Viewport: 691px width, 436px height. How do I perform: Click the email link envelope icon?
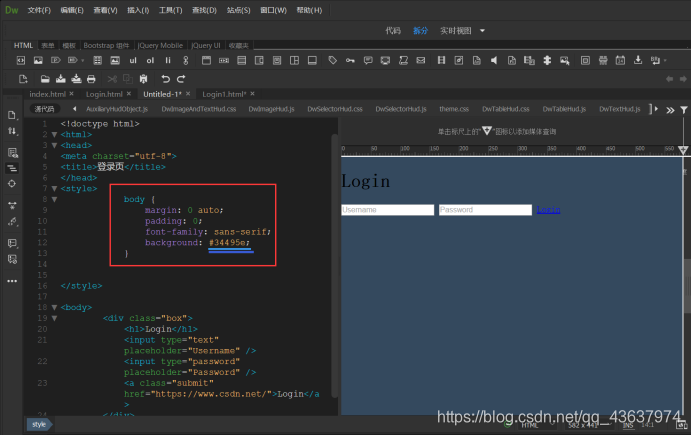[x=421, y=60]
